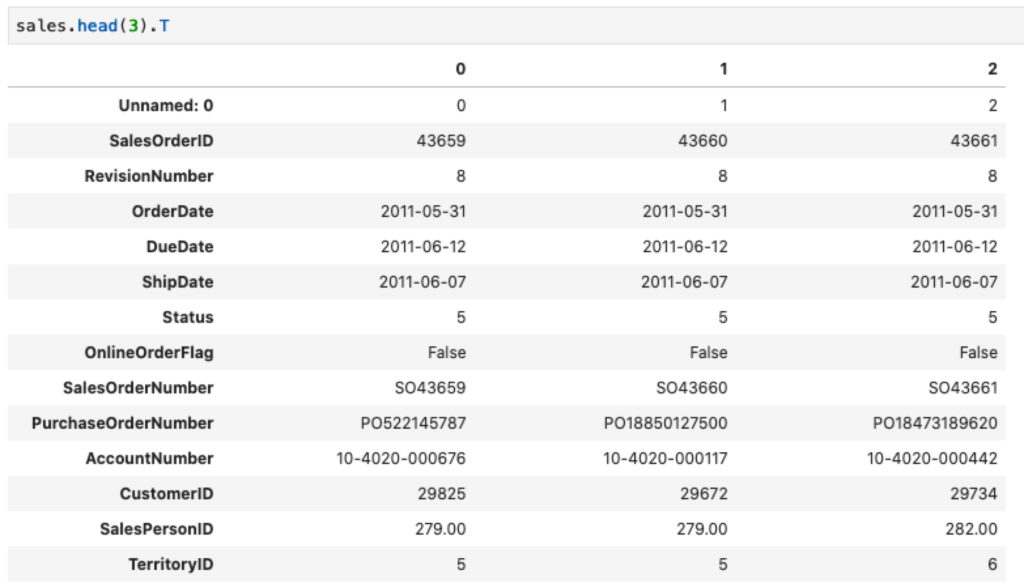Image resolution: width=1024 pixels, height=583 pixels.
Task: Click cell value PO522145787
Action: coord(413,423)
